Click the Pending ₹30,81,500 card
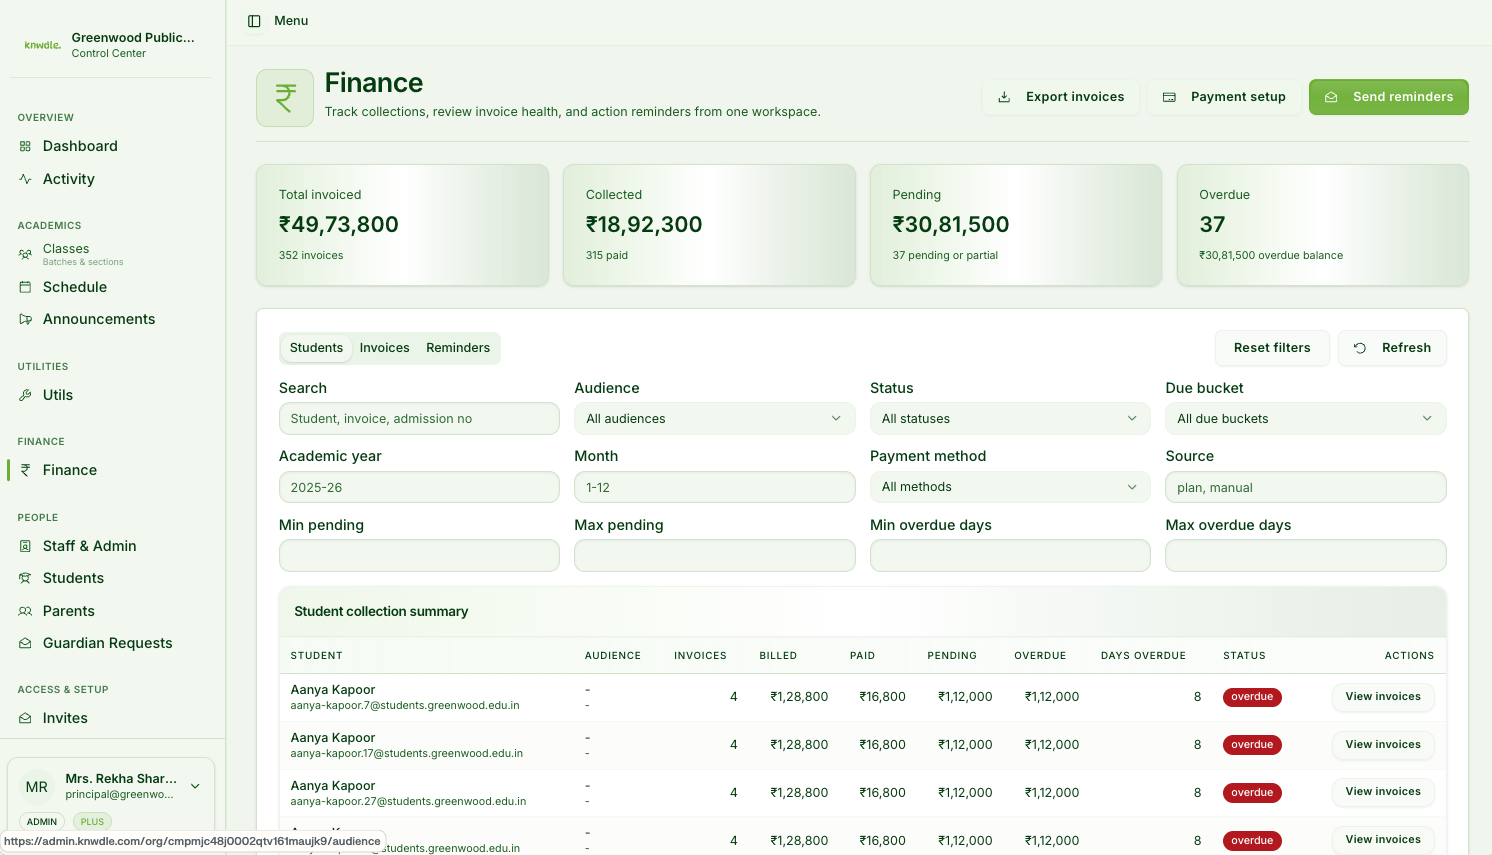Image resolution: width=1492 pixels, height=855 pixels. 1016,225
